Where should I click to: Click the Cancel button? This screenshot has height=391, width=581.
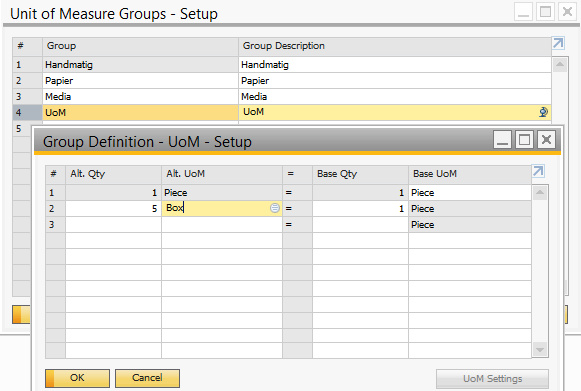click(147, 378)
